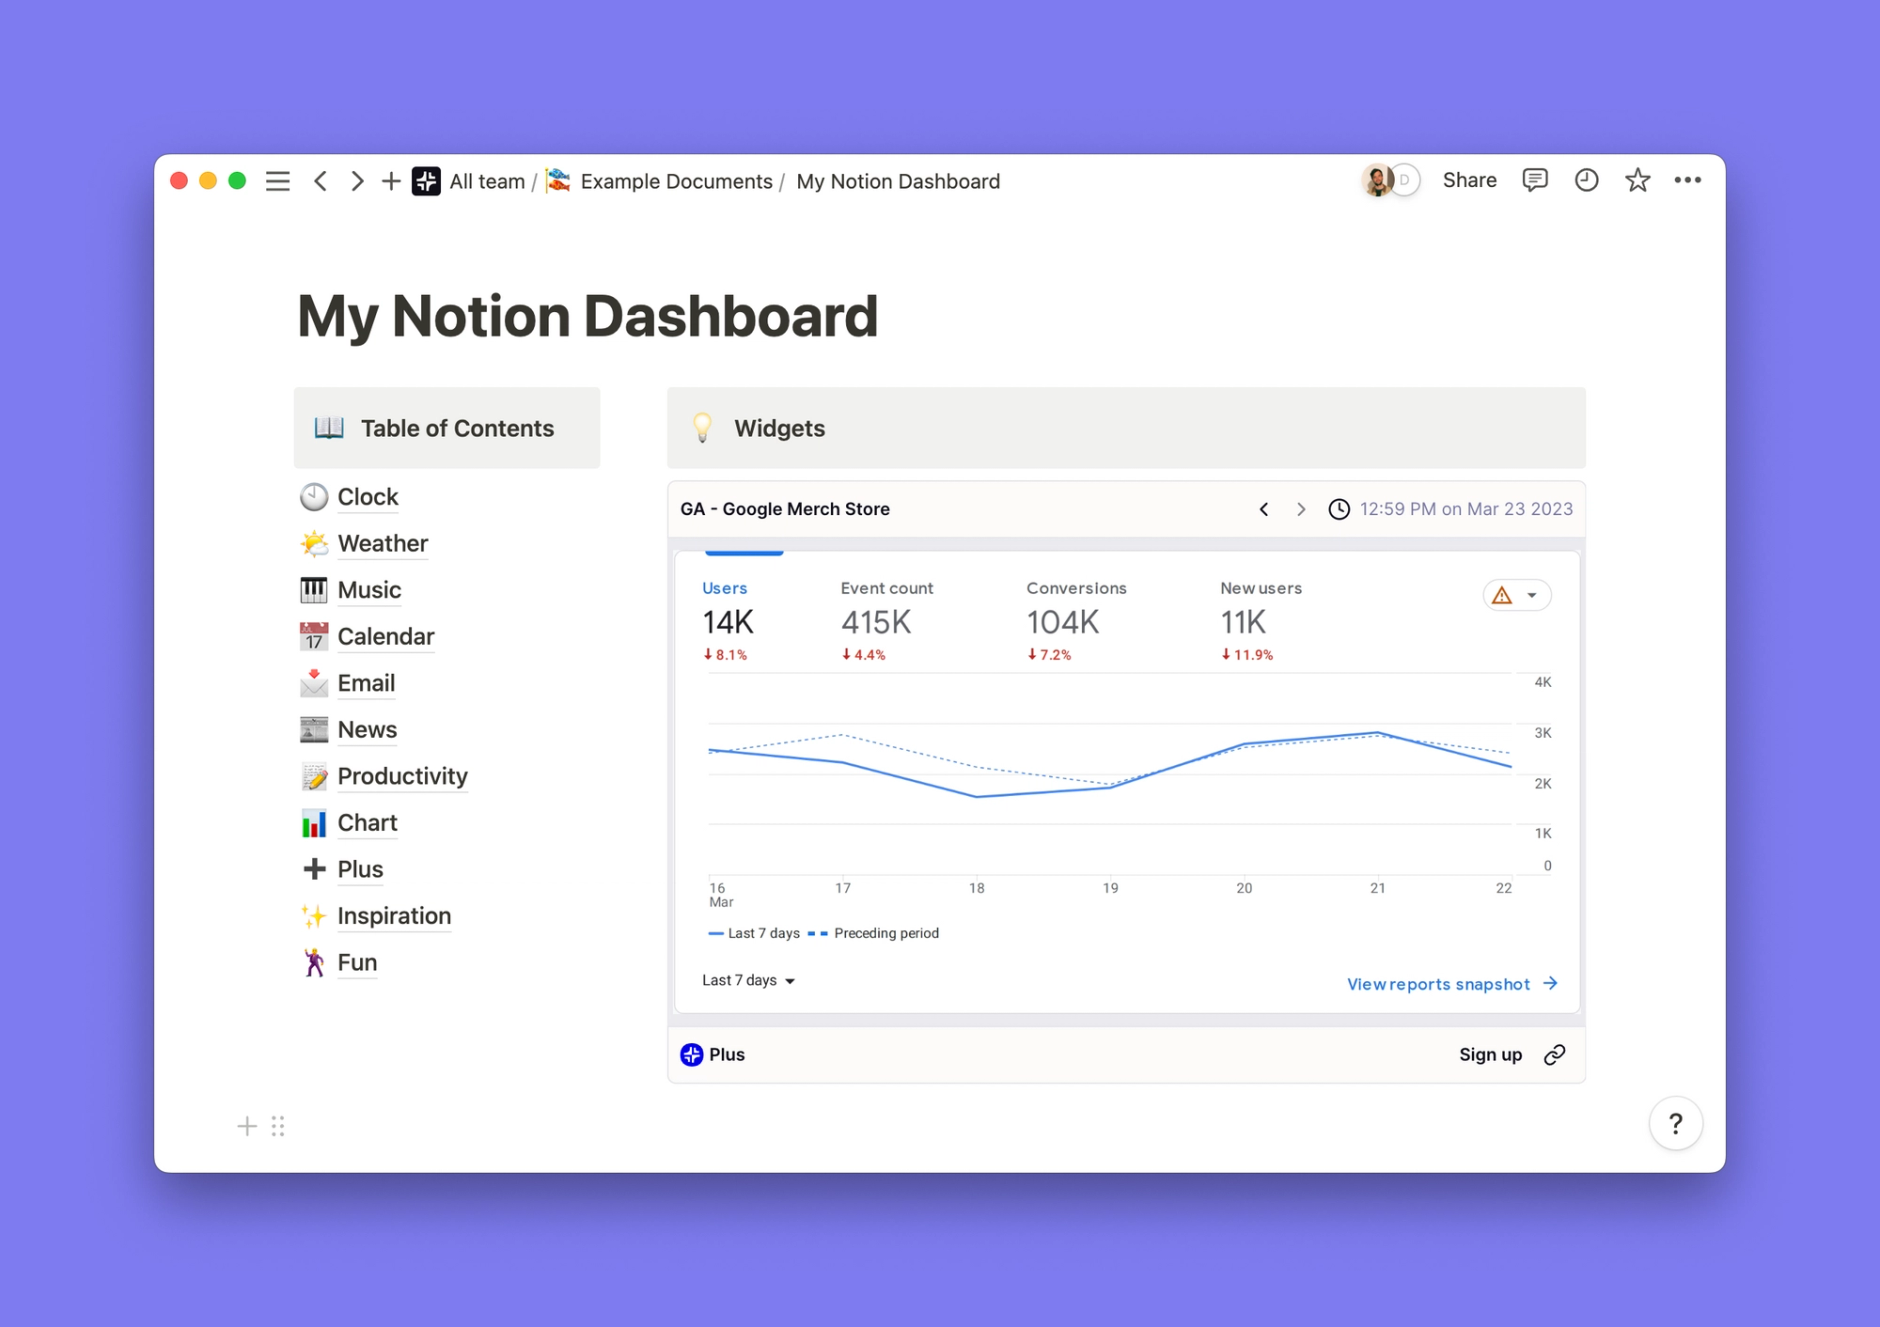This screenshot has width=1880, height=1327.
Task: Click the next snapshot arrow in GA widget
Action: click(x=1301, y=509)
